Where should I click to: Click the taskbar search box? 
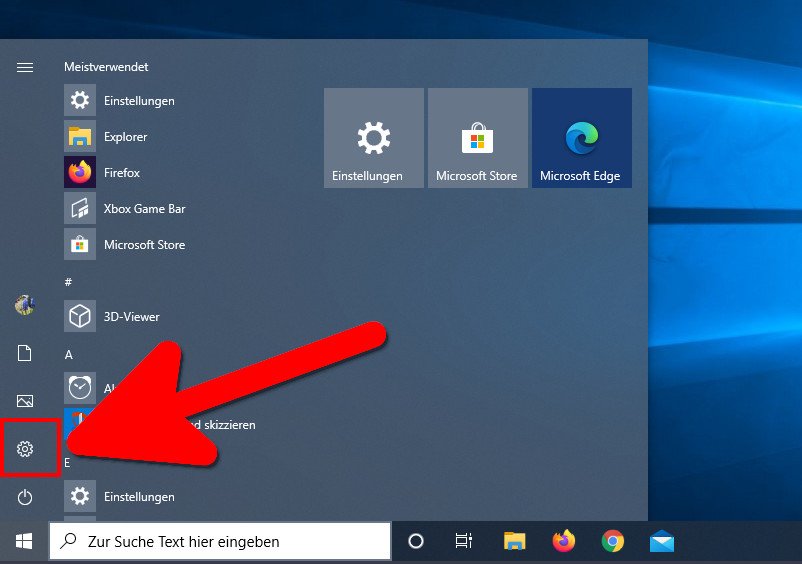220,541
